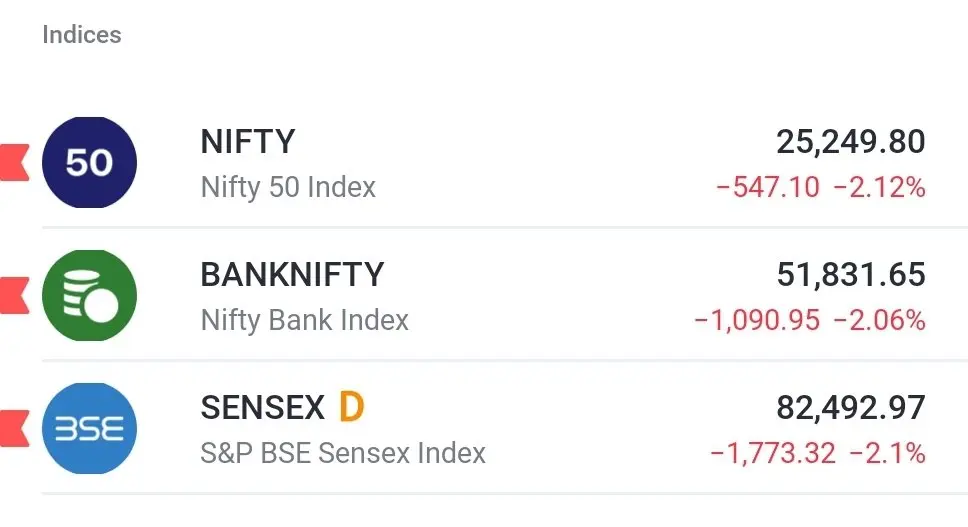The height and width of the screenshot is (527, 968).
Task: Click the Nifty 50 Index subtitle
Action: (x=288, y=187)
